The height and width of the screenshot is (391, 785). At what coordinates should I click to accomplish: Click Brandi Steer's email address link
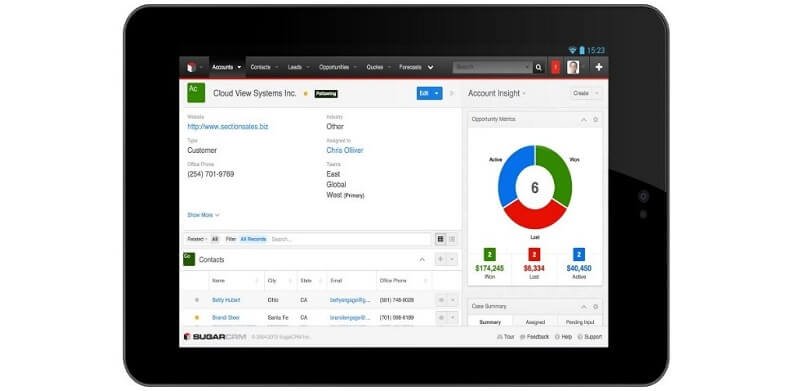pyautogui.click(x=350, y=317)
